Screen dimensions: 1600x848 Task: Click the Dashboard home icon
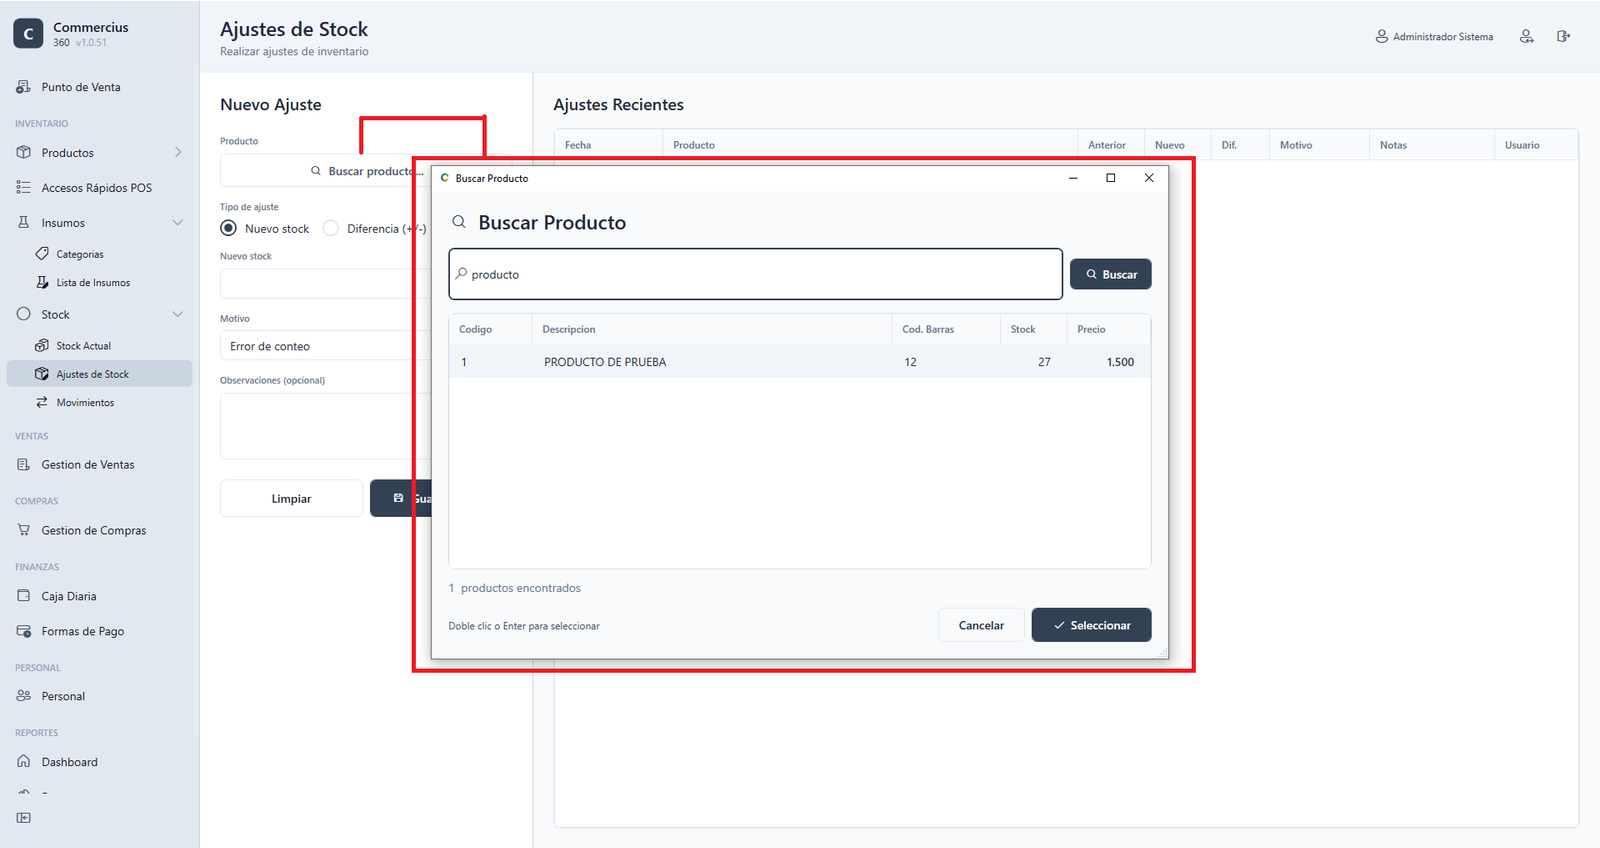coord(23,761)
